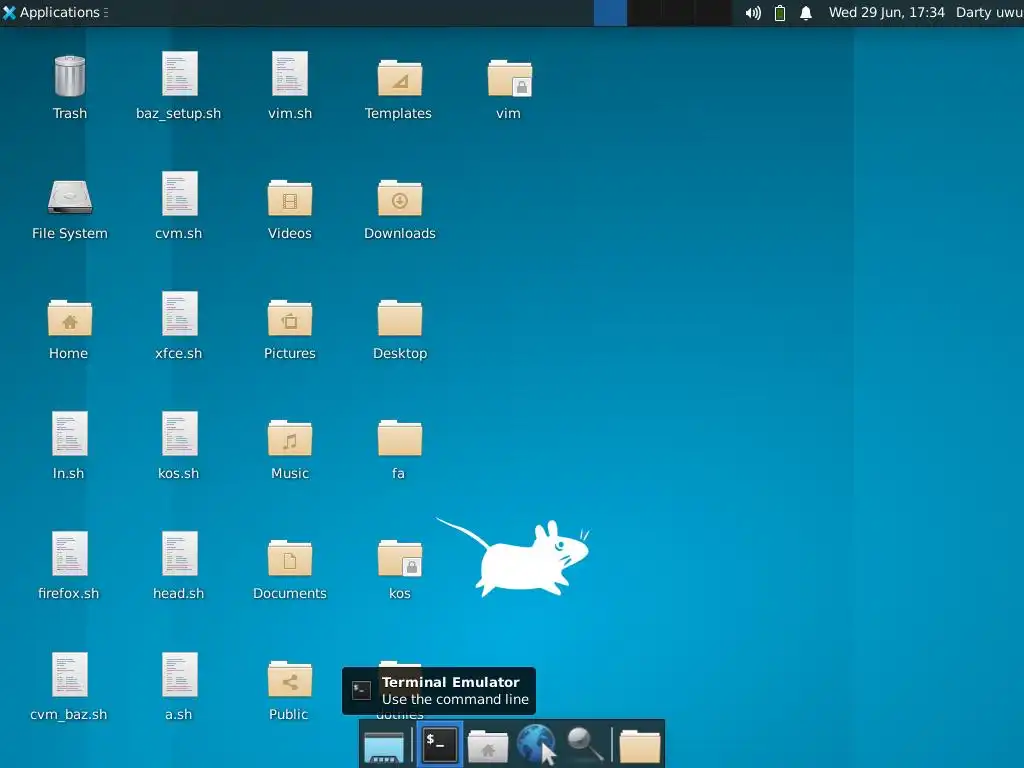This screenshot has width=1024, height=768.
Task: Select the head.sh script file
Action: [179, 554]
